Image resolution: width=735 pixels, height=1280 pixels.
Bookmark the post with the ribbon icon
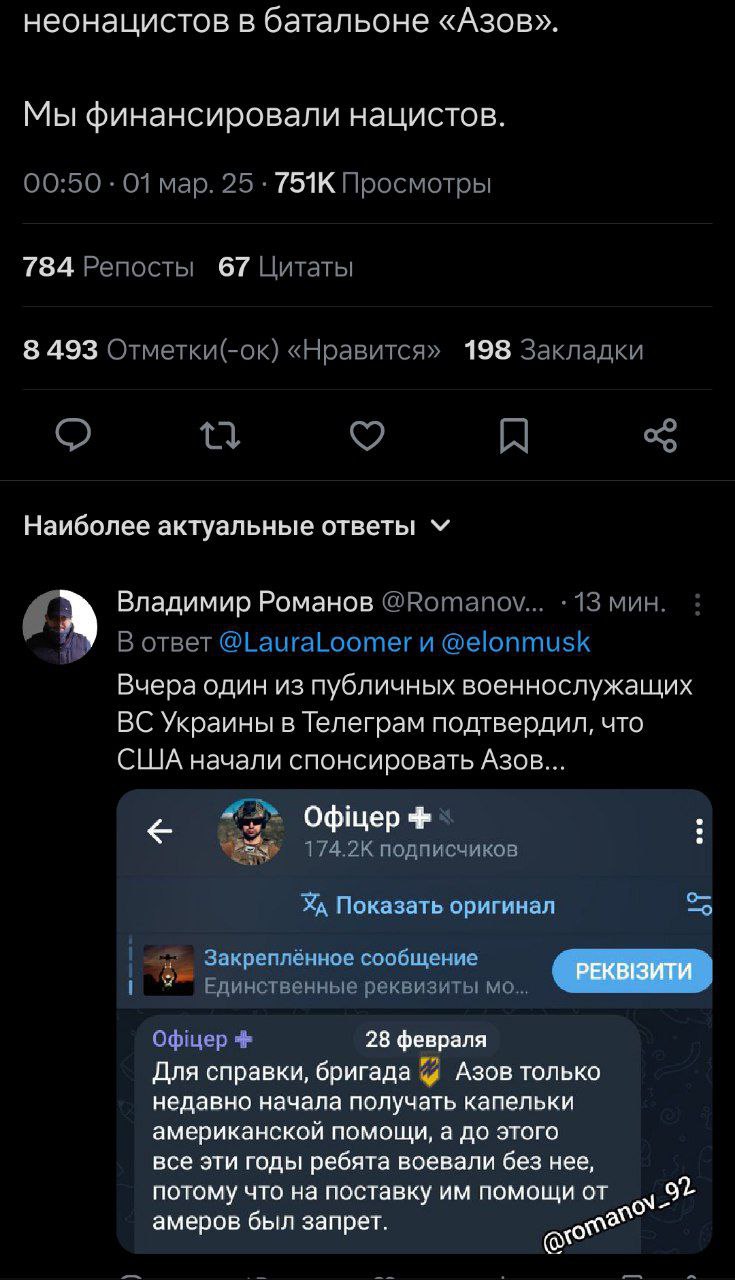(514, 436)
